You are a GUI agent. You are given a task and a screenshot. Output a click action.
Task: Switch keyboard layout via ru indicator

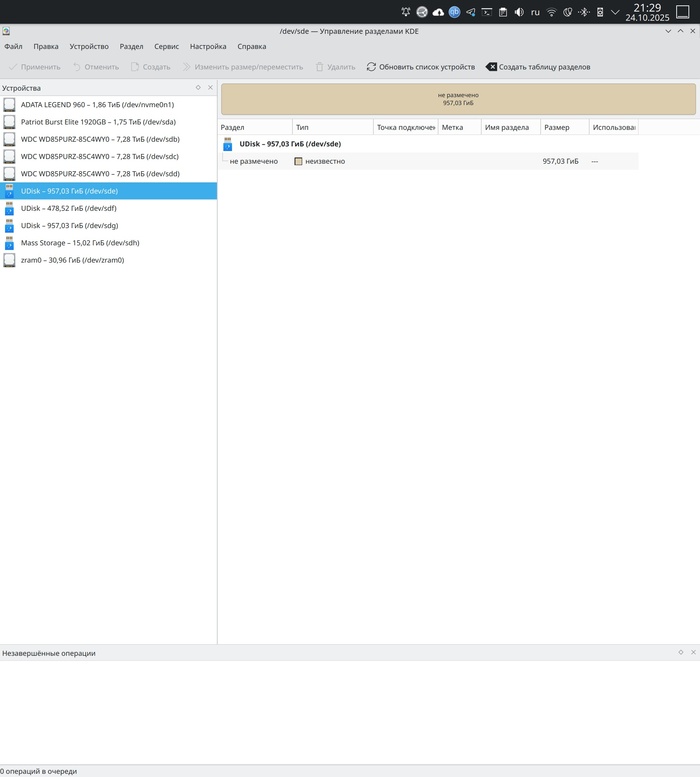pyautogui.click(x=535, y=12)
